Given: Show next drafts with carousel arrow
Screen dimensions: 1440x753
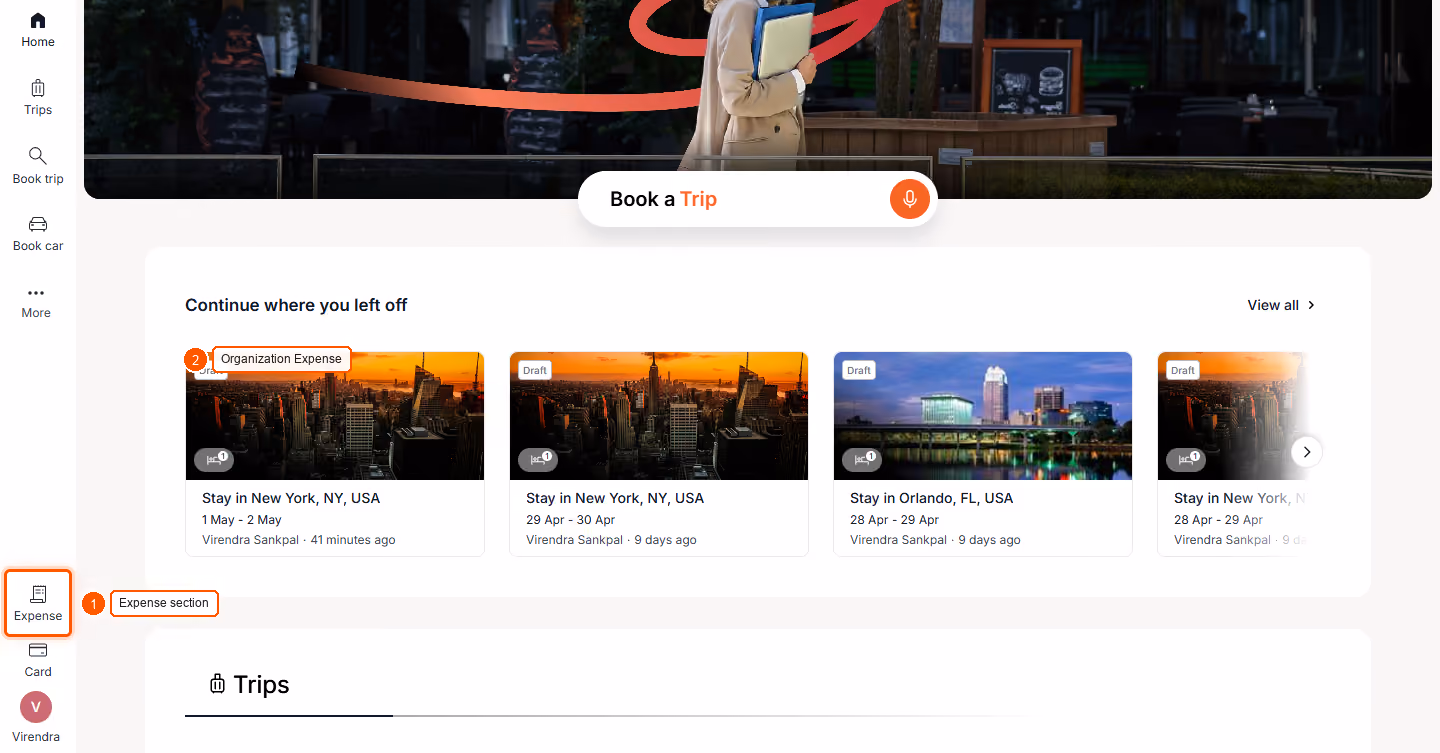Looking at the screenshot, I should click(x=1307, y=452).
